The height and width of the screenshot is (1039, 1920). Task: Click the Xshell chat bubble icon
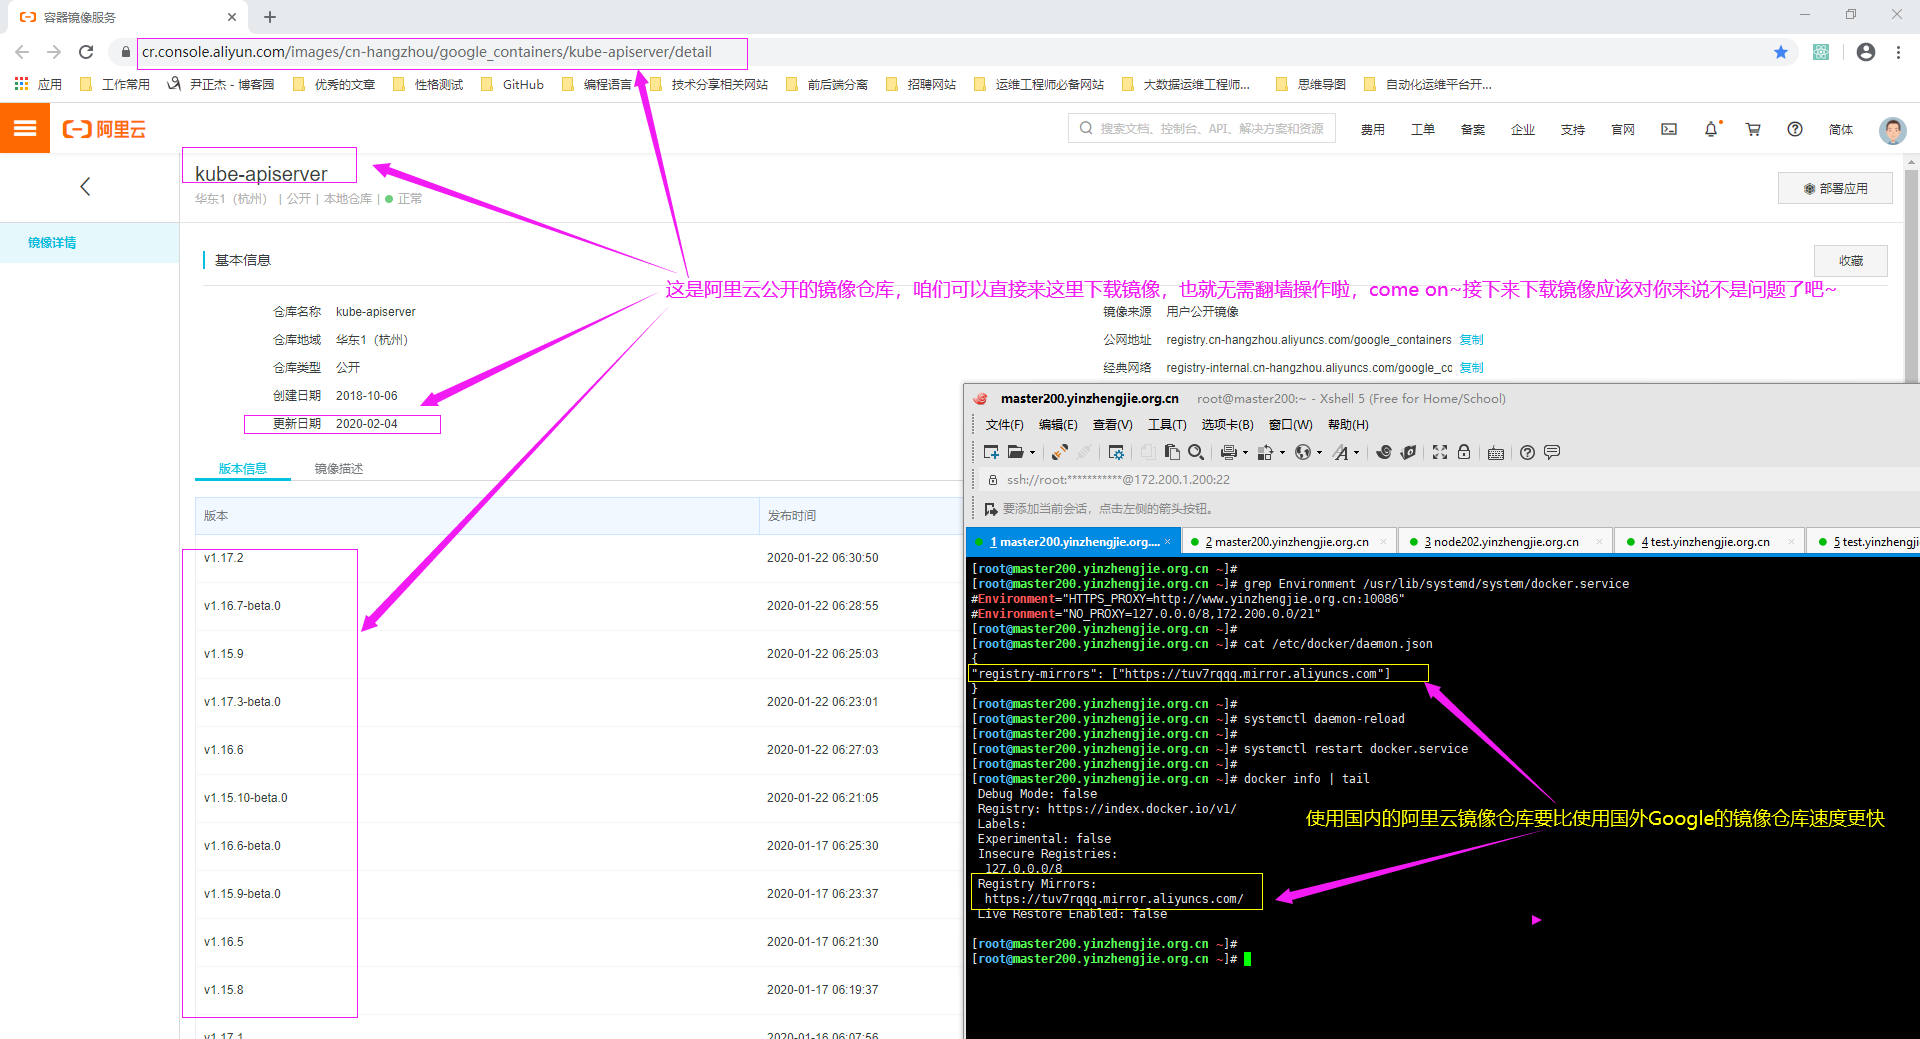click(1552, 452)
